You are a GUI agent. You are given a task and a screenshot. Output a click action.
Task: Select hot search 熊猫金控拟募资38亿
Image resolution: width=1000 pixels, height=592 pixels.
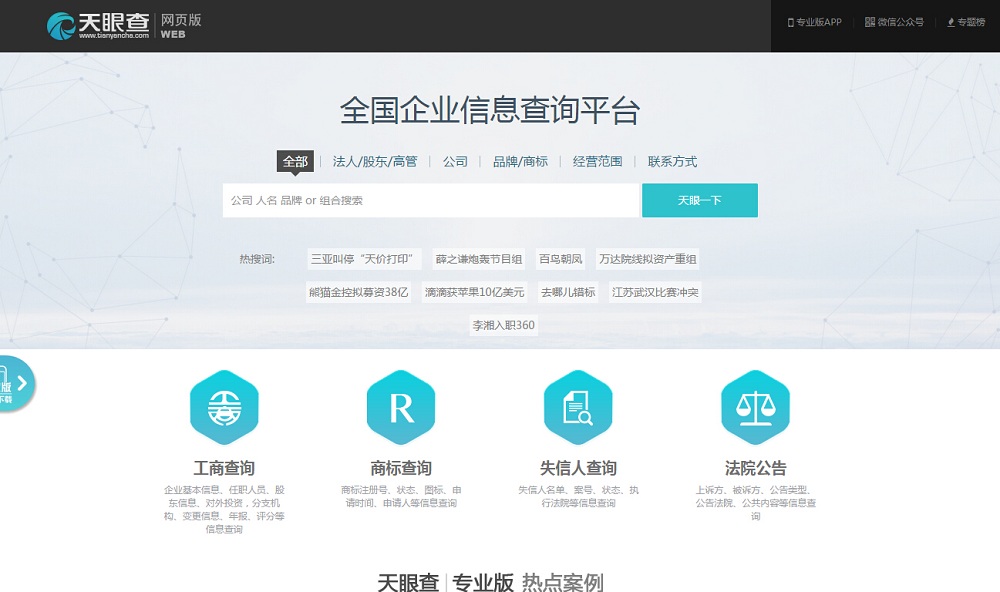358,292
